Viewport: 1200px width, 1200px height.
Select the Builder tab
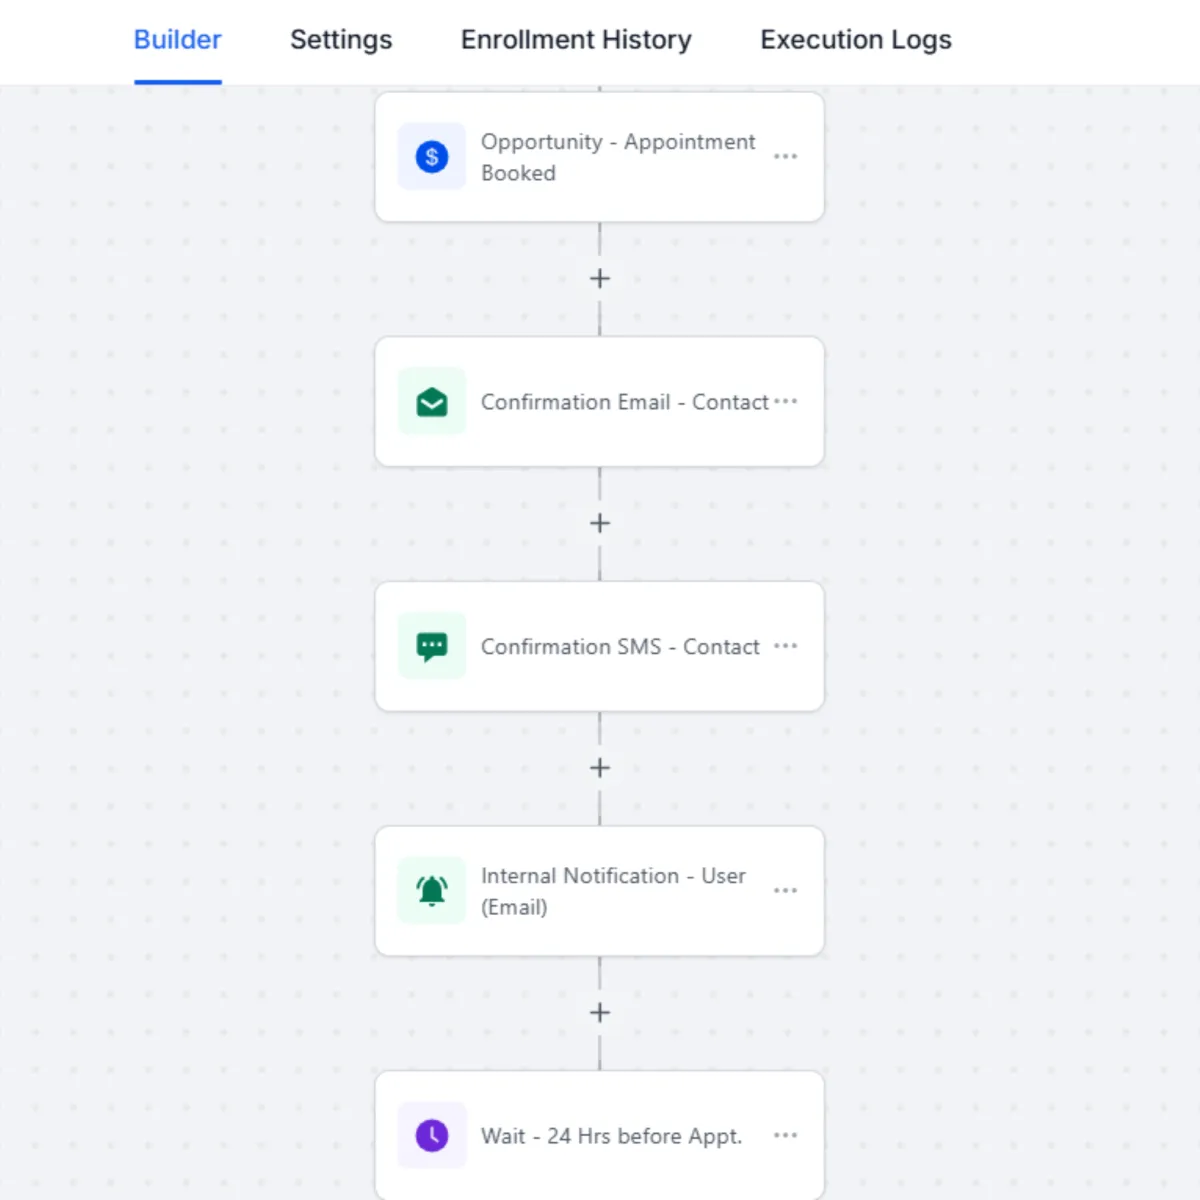178,40
